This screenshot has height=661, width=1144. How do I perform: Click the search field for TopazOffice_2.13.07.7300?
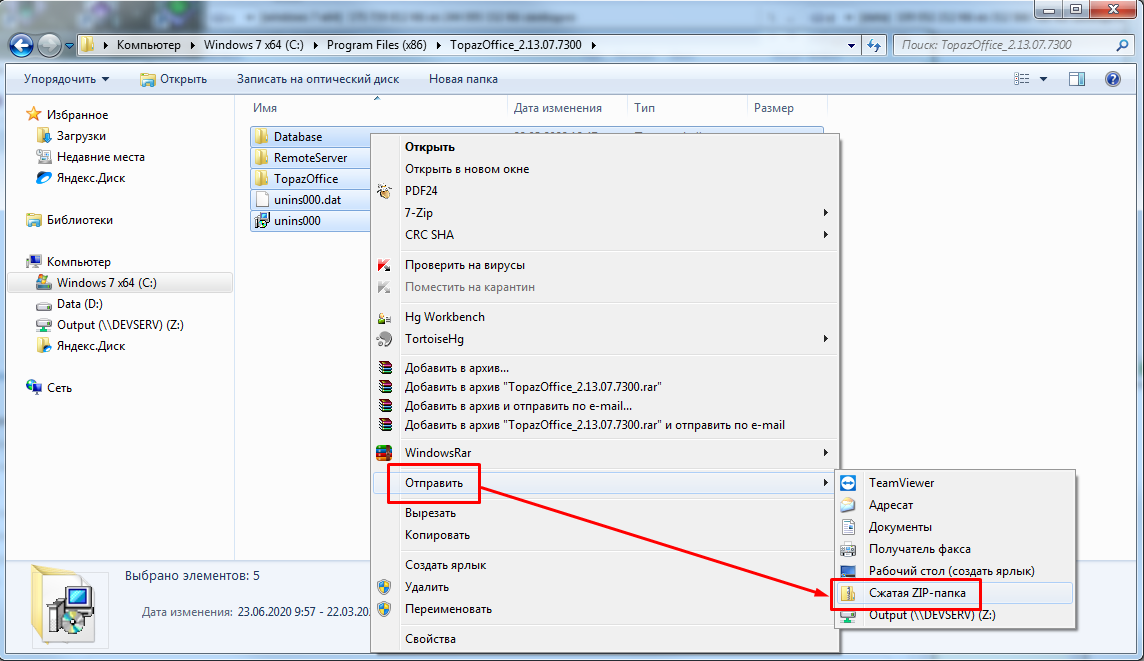[1005, 45]
